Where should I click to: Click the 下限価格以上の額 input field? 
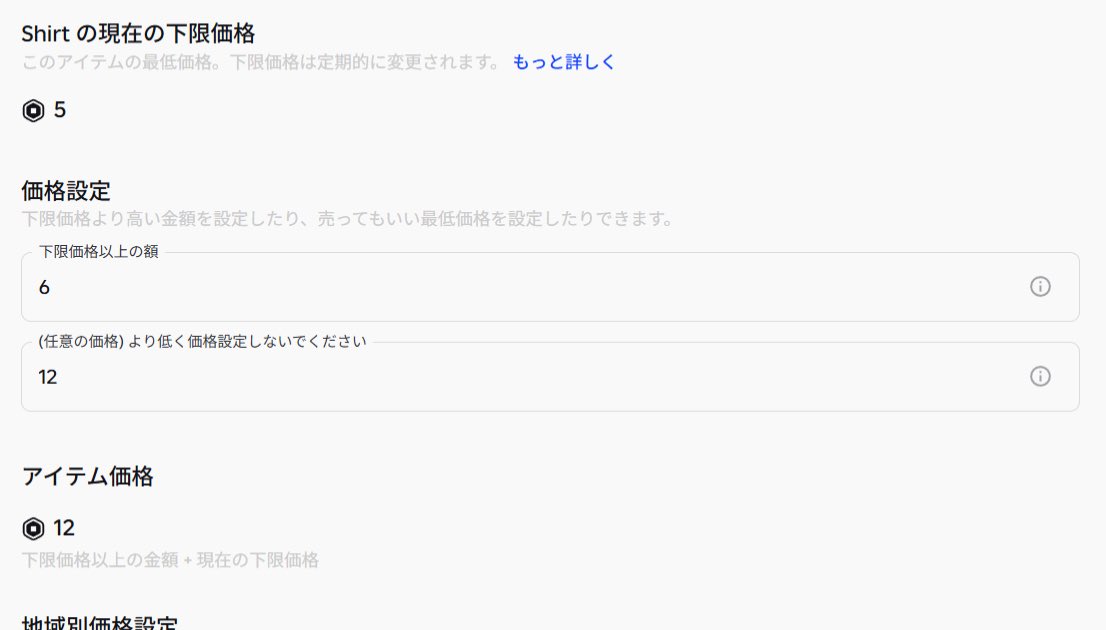click(550, 287)
